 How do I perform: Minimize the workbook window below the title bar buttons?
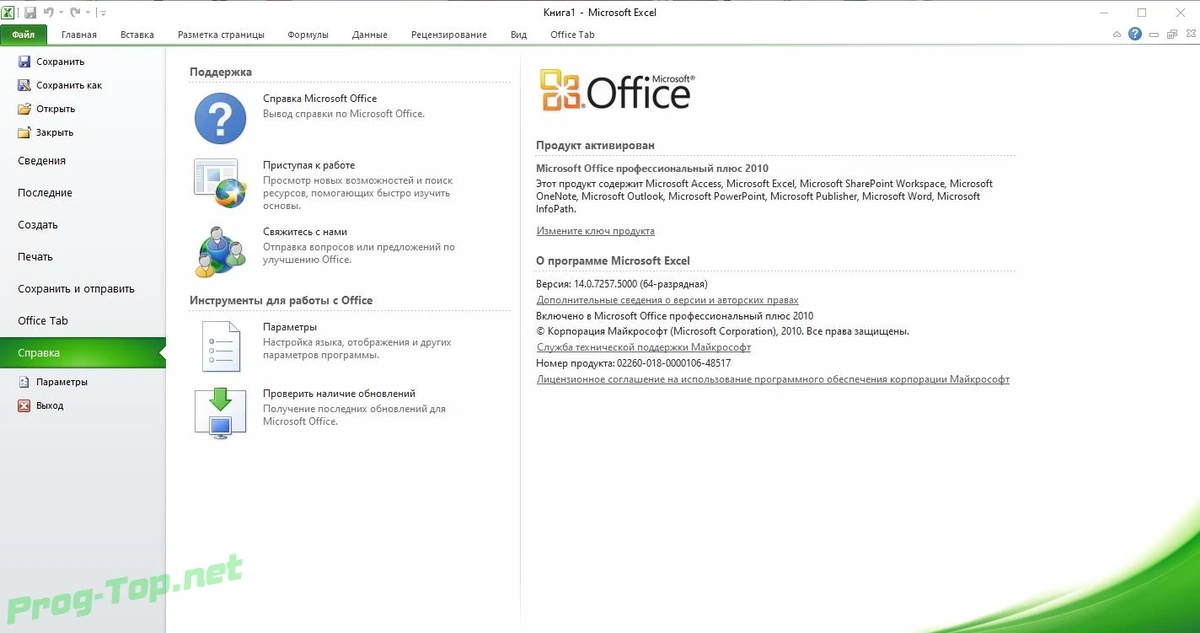(x=1153, y=35)
